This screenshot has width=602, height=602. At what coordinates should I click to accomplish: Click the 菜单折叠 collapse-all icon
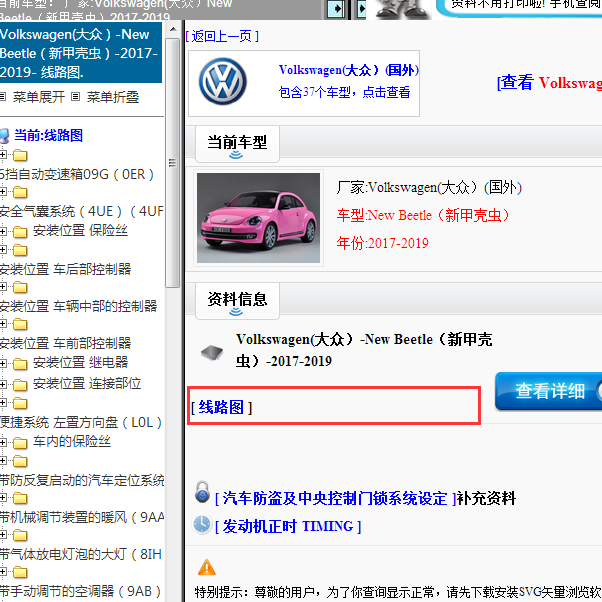click(x=76, y=97)
